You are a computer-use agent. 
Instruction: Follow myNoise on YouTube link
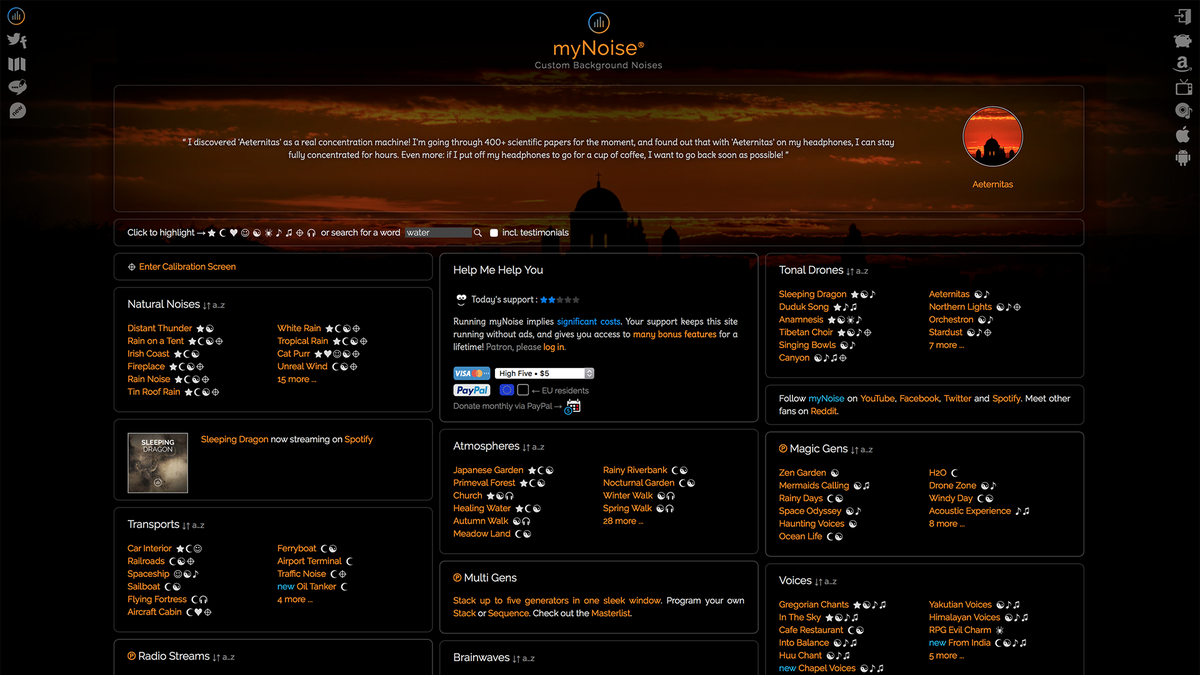tap(878, 398)
